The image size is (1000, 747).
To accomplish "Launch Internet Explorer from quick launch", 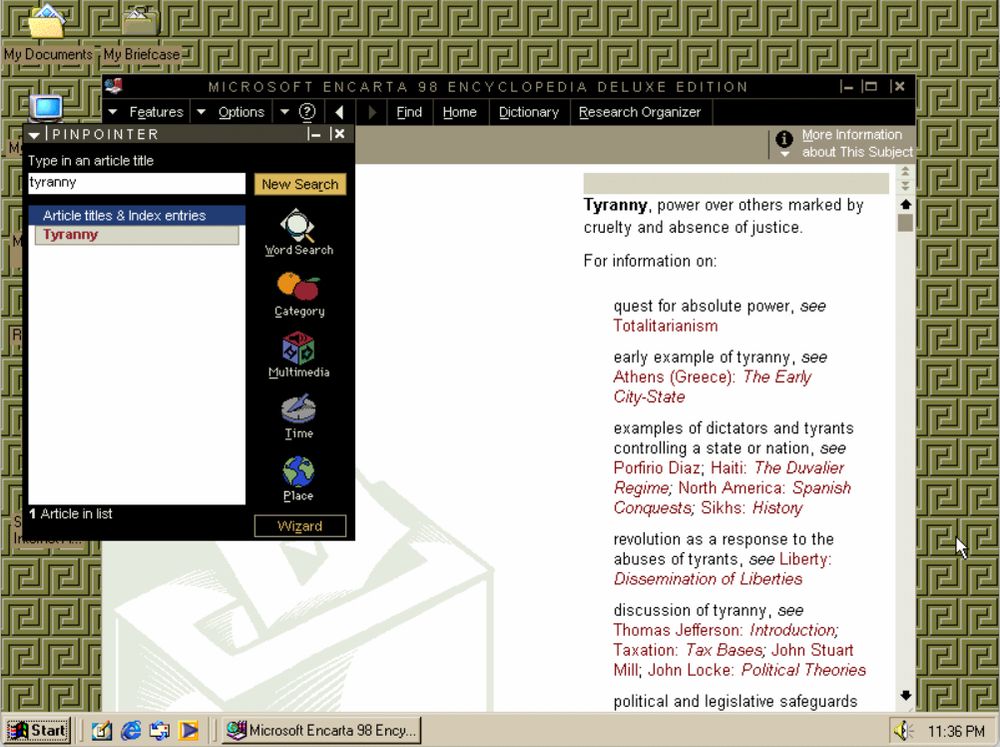I will pos(130,730).
